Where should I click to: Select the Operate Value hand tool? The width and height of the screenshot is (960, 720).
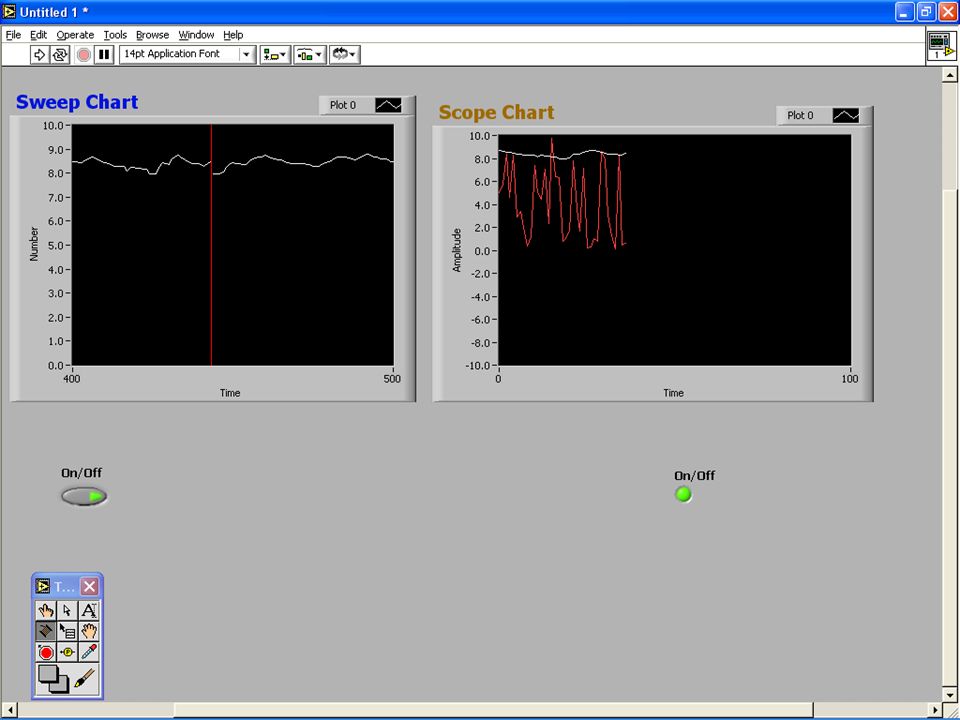[46, 610]
